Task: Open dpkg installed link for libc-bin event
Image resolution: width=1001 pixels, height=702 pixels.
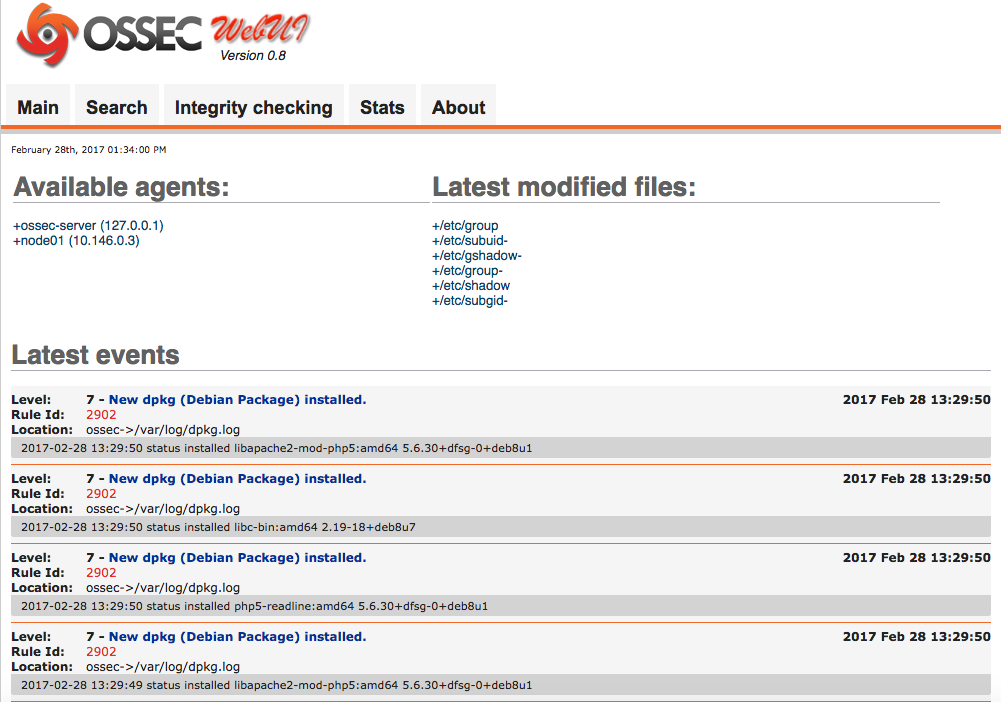Action: click(237, 479)
